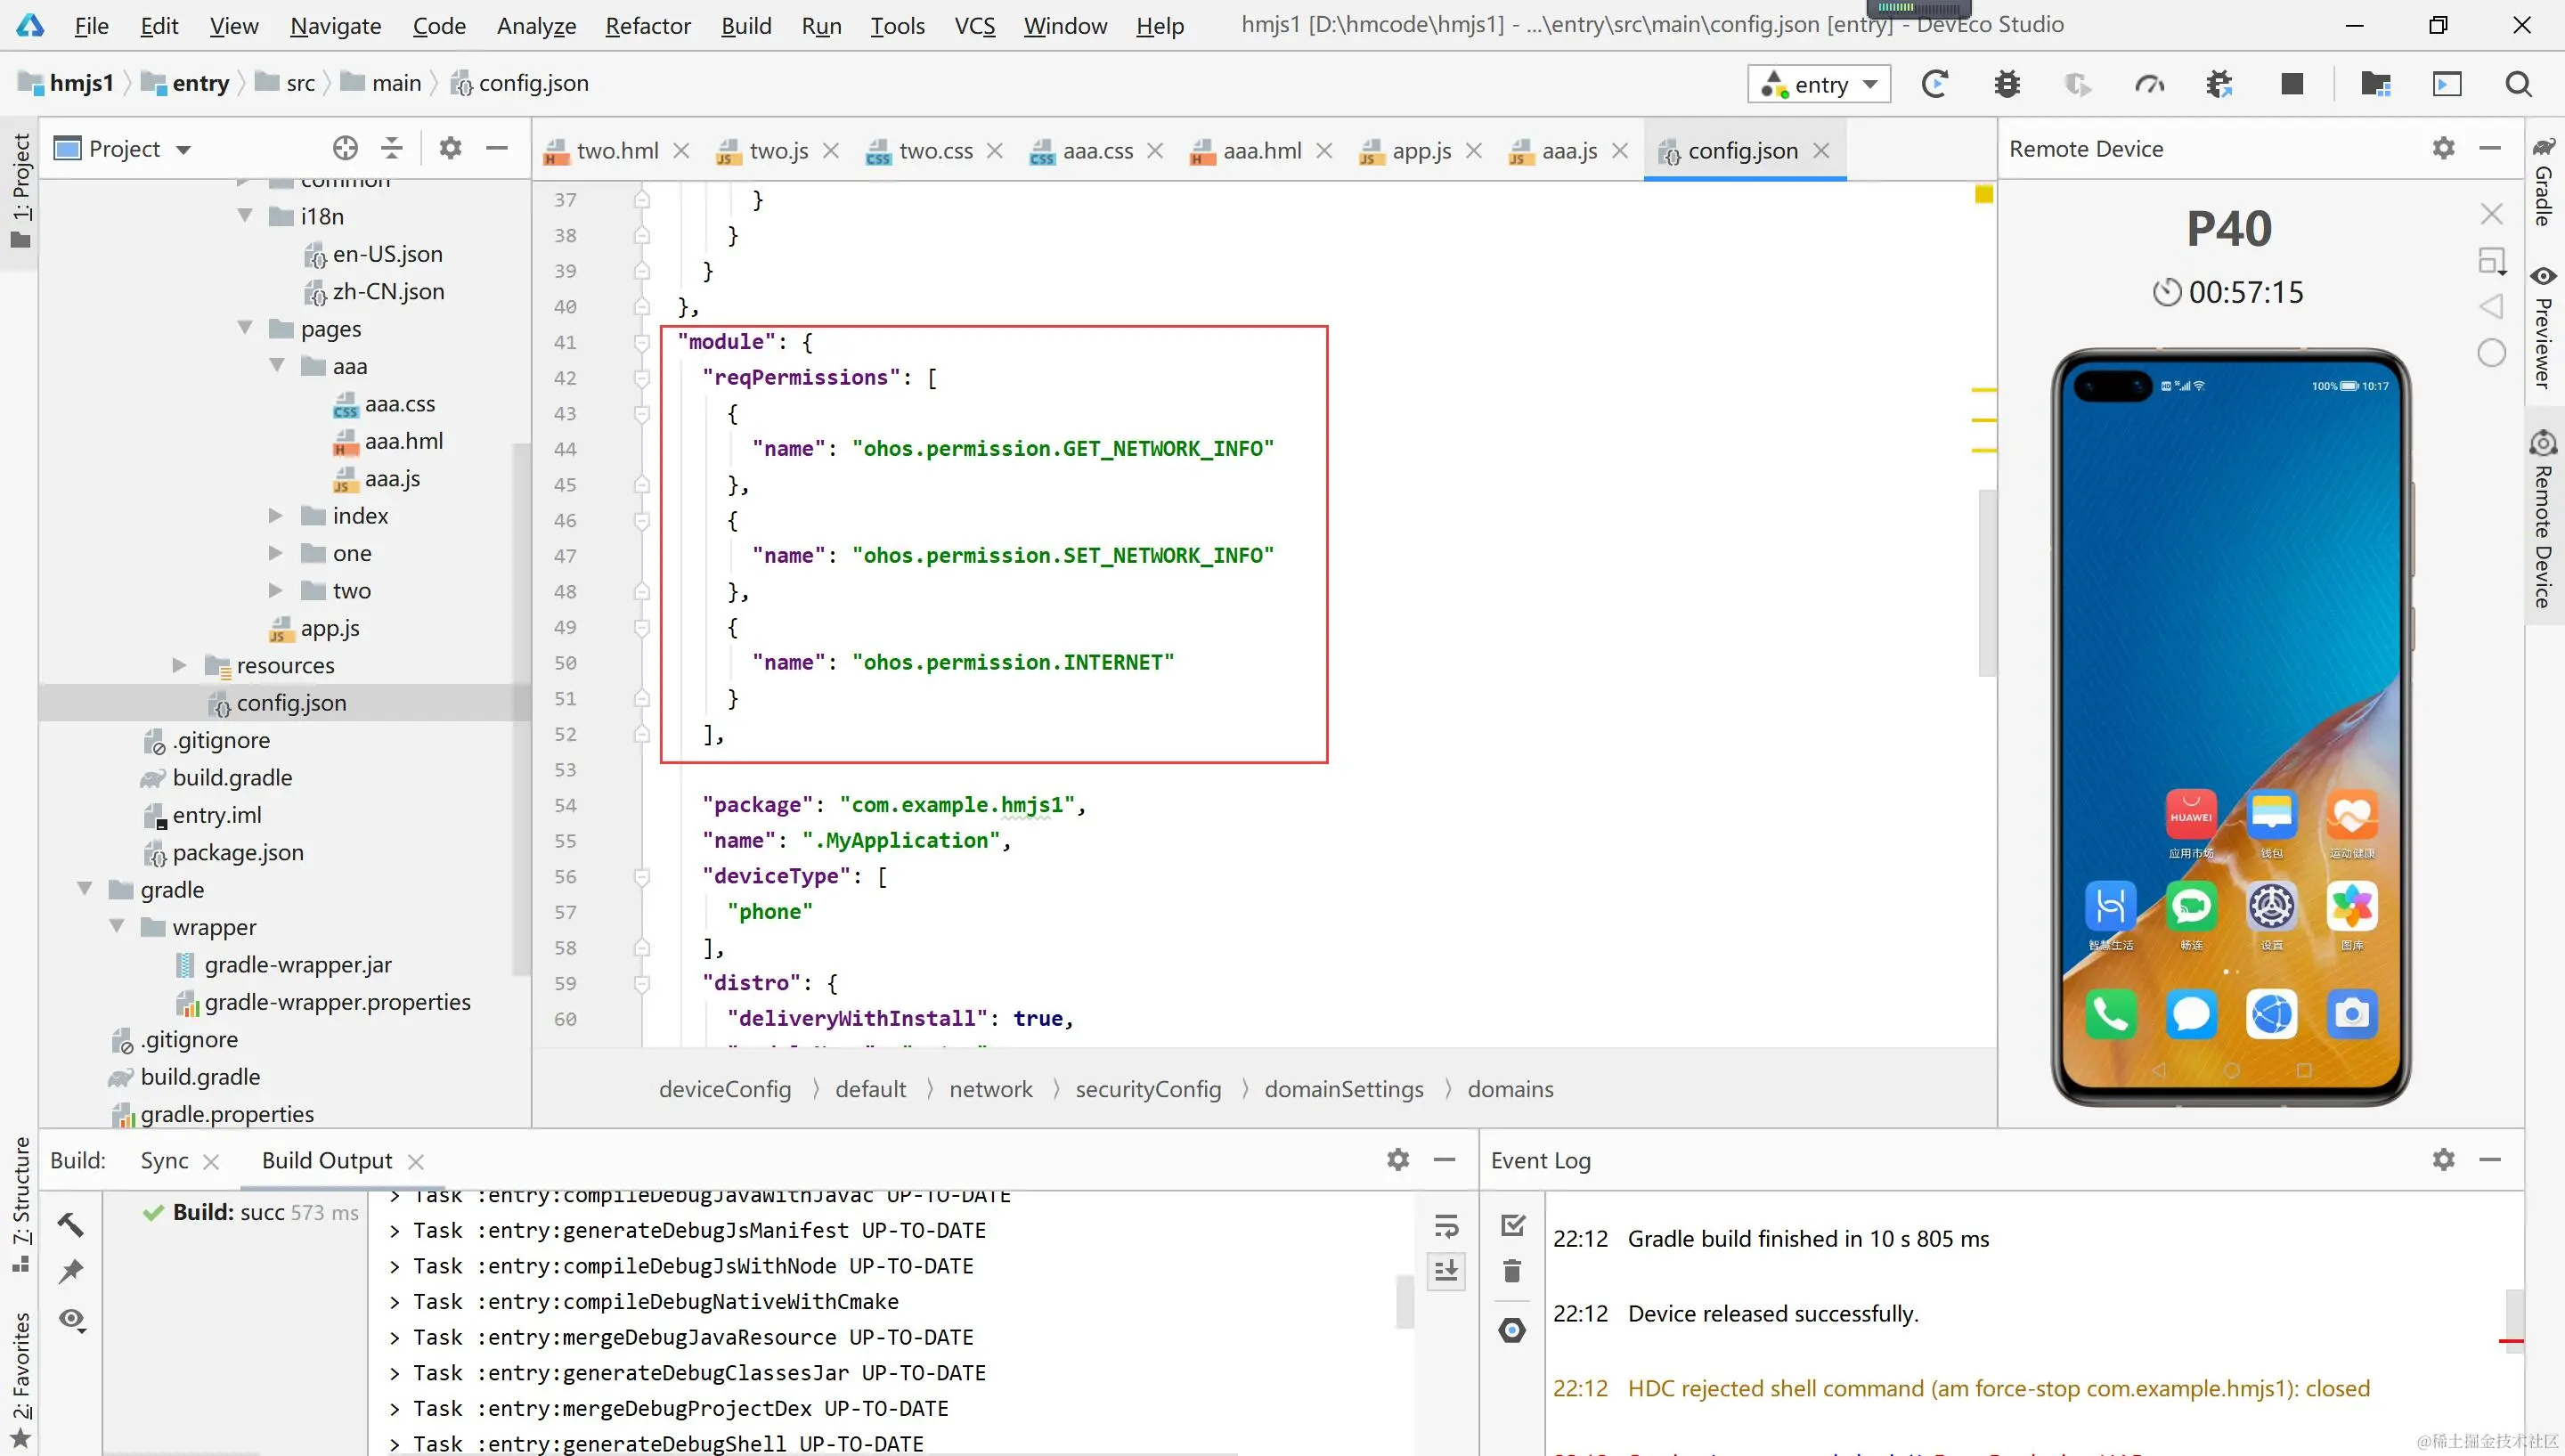Toggle the eye view icon in Build panel
The image size is (2565, 1456).
tap(71, 1319)
